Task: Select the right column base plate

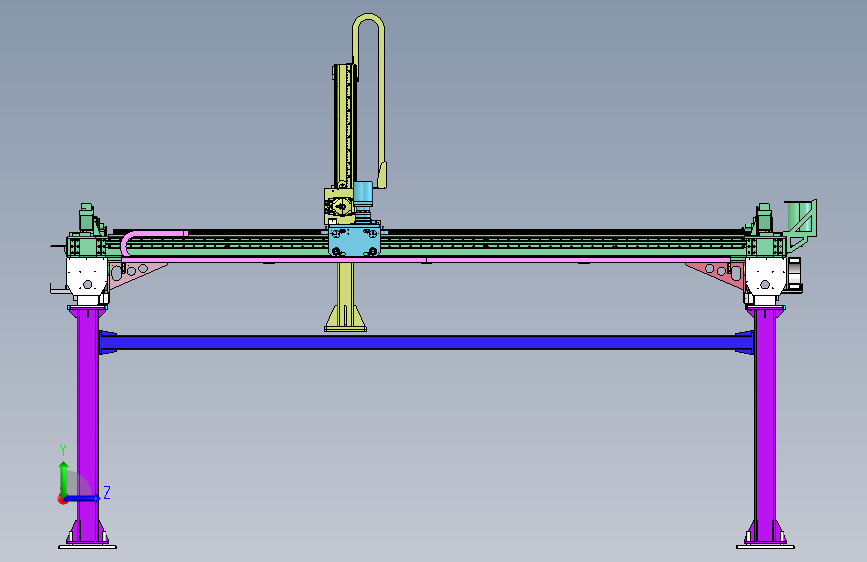Action: coord(765,547)
